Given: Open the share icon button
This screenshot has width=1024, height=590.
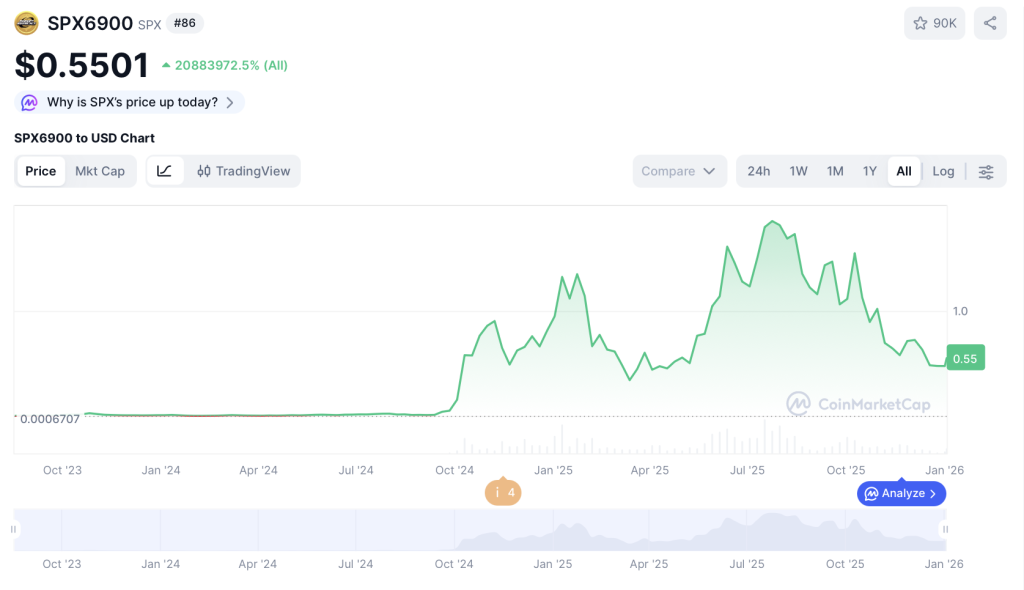Looking at the screenshot, I should pyautogui.click(x=989, y=23).
